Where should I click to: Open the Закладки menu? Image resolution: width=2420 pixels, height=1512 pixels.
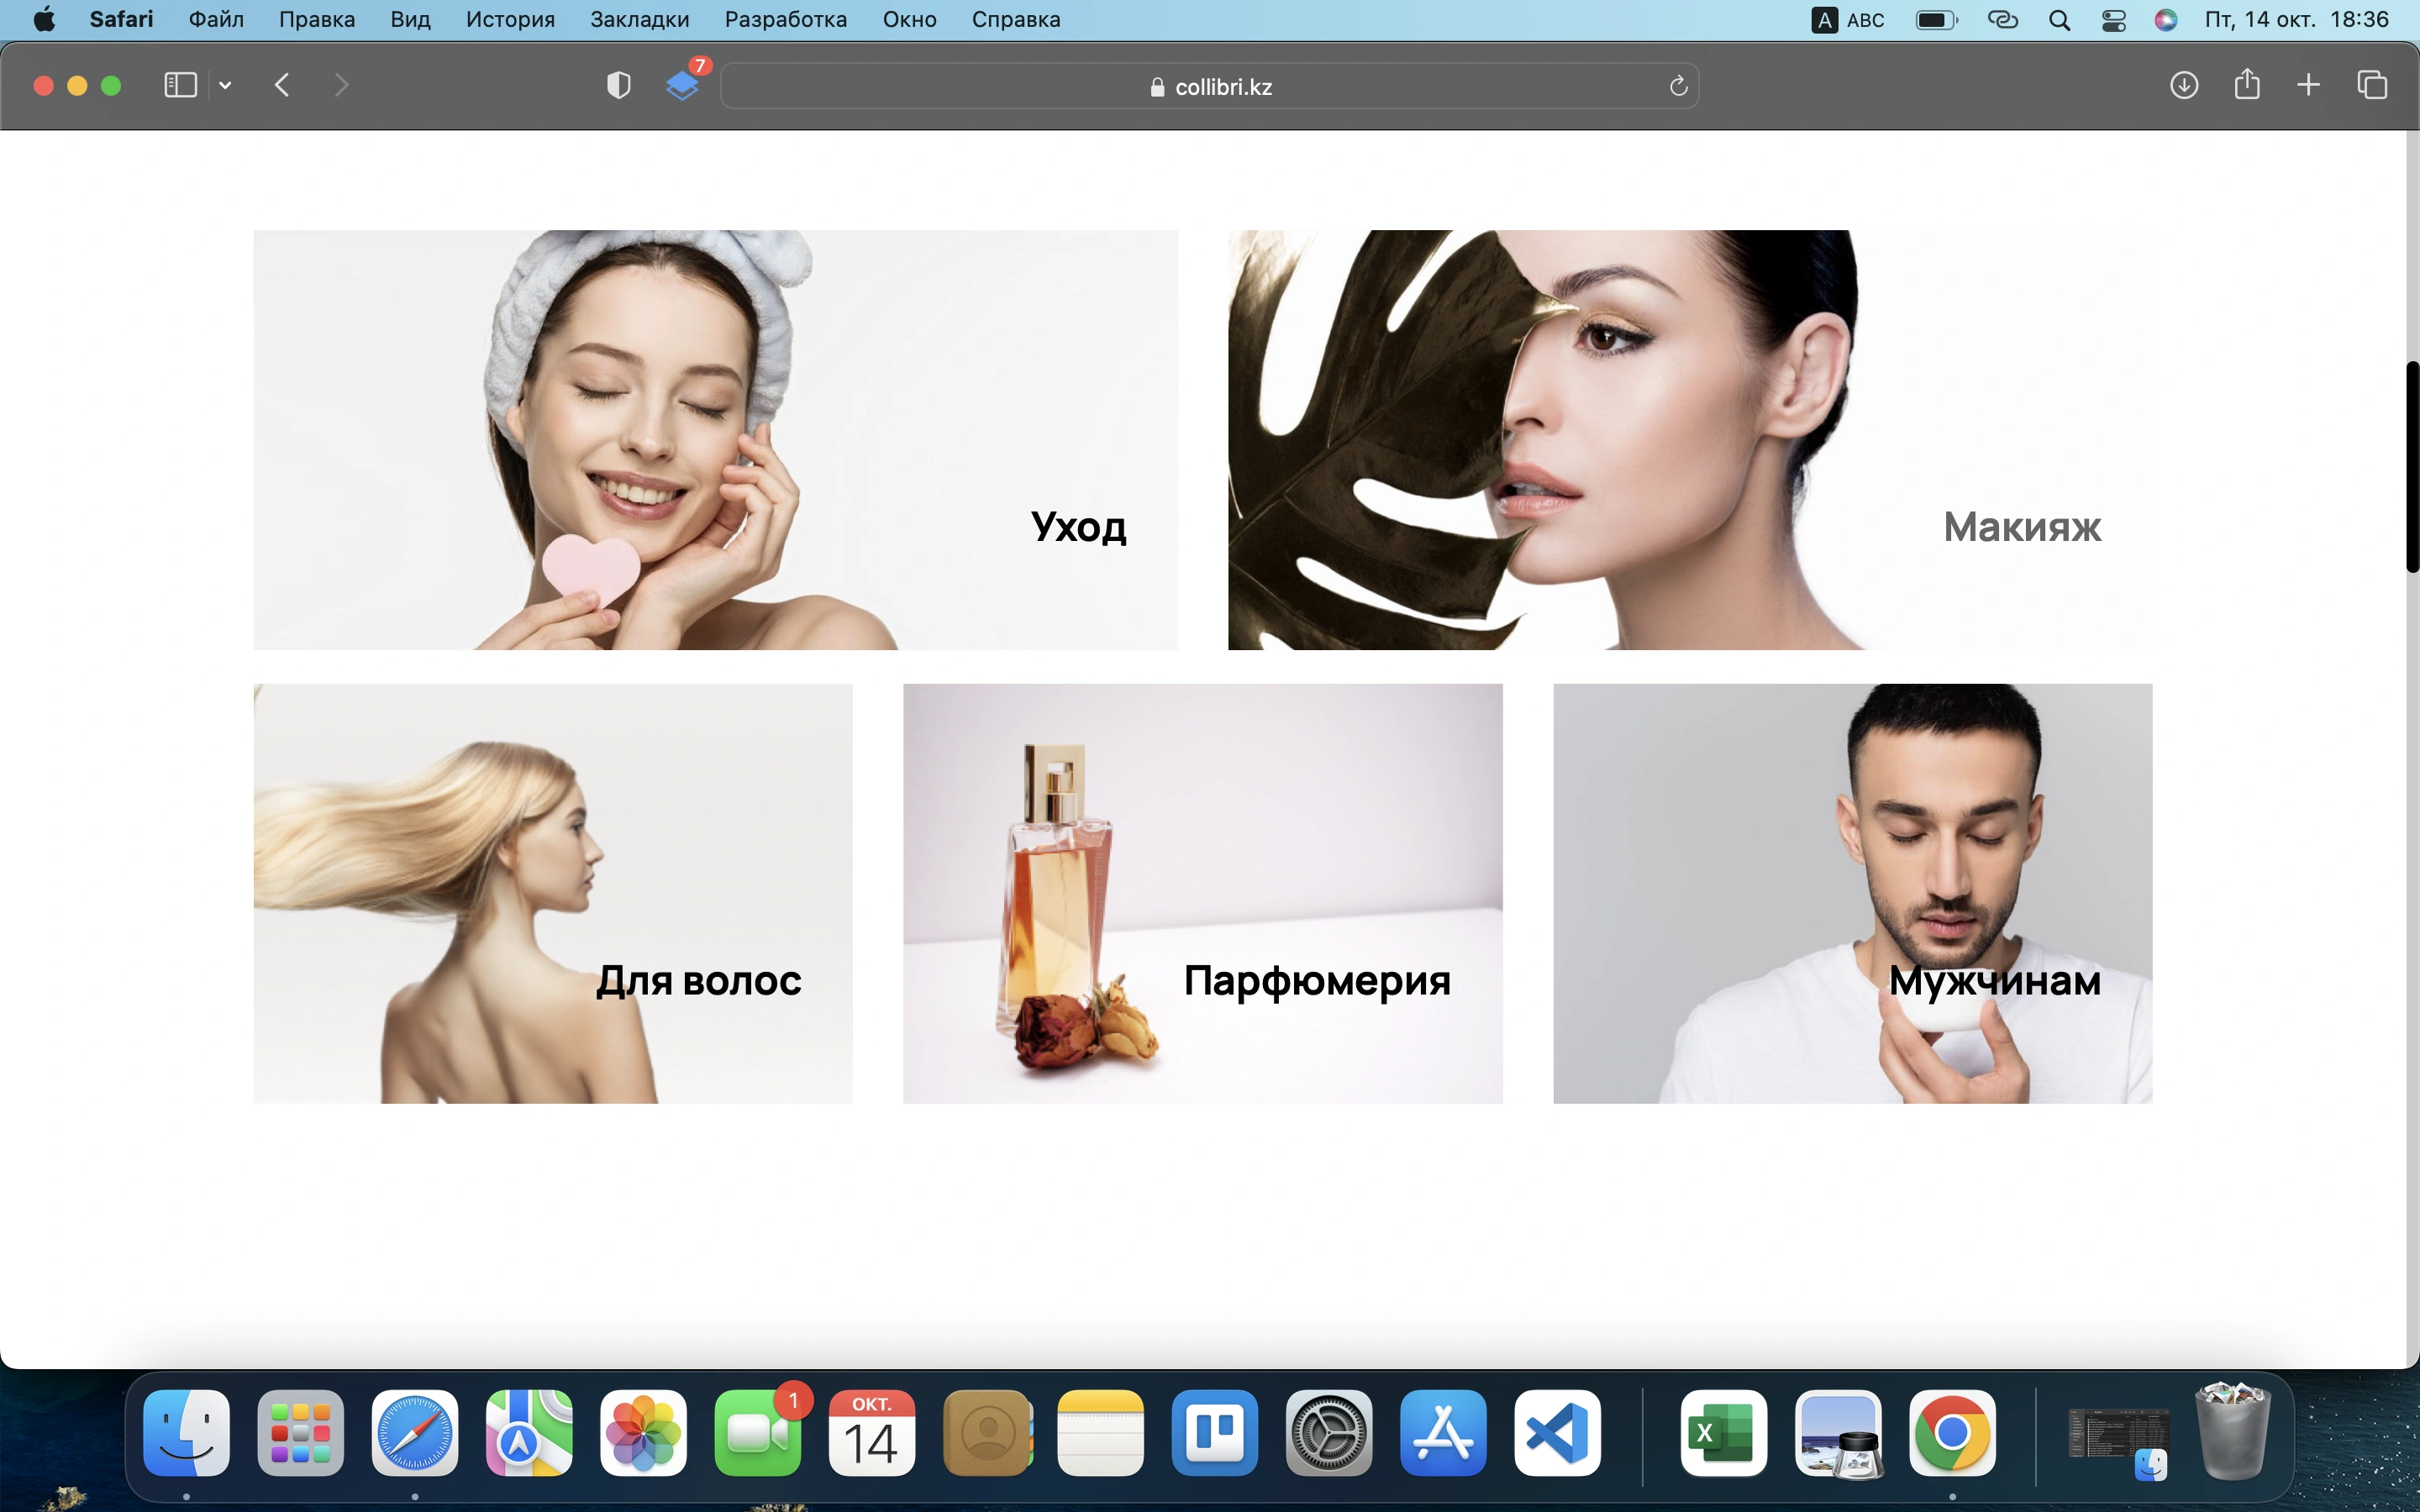[x=640, y=20]
